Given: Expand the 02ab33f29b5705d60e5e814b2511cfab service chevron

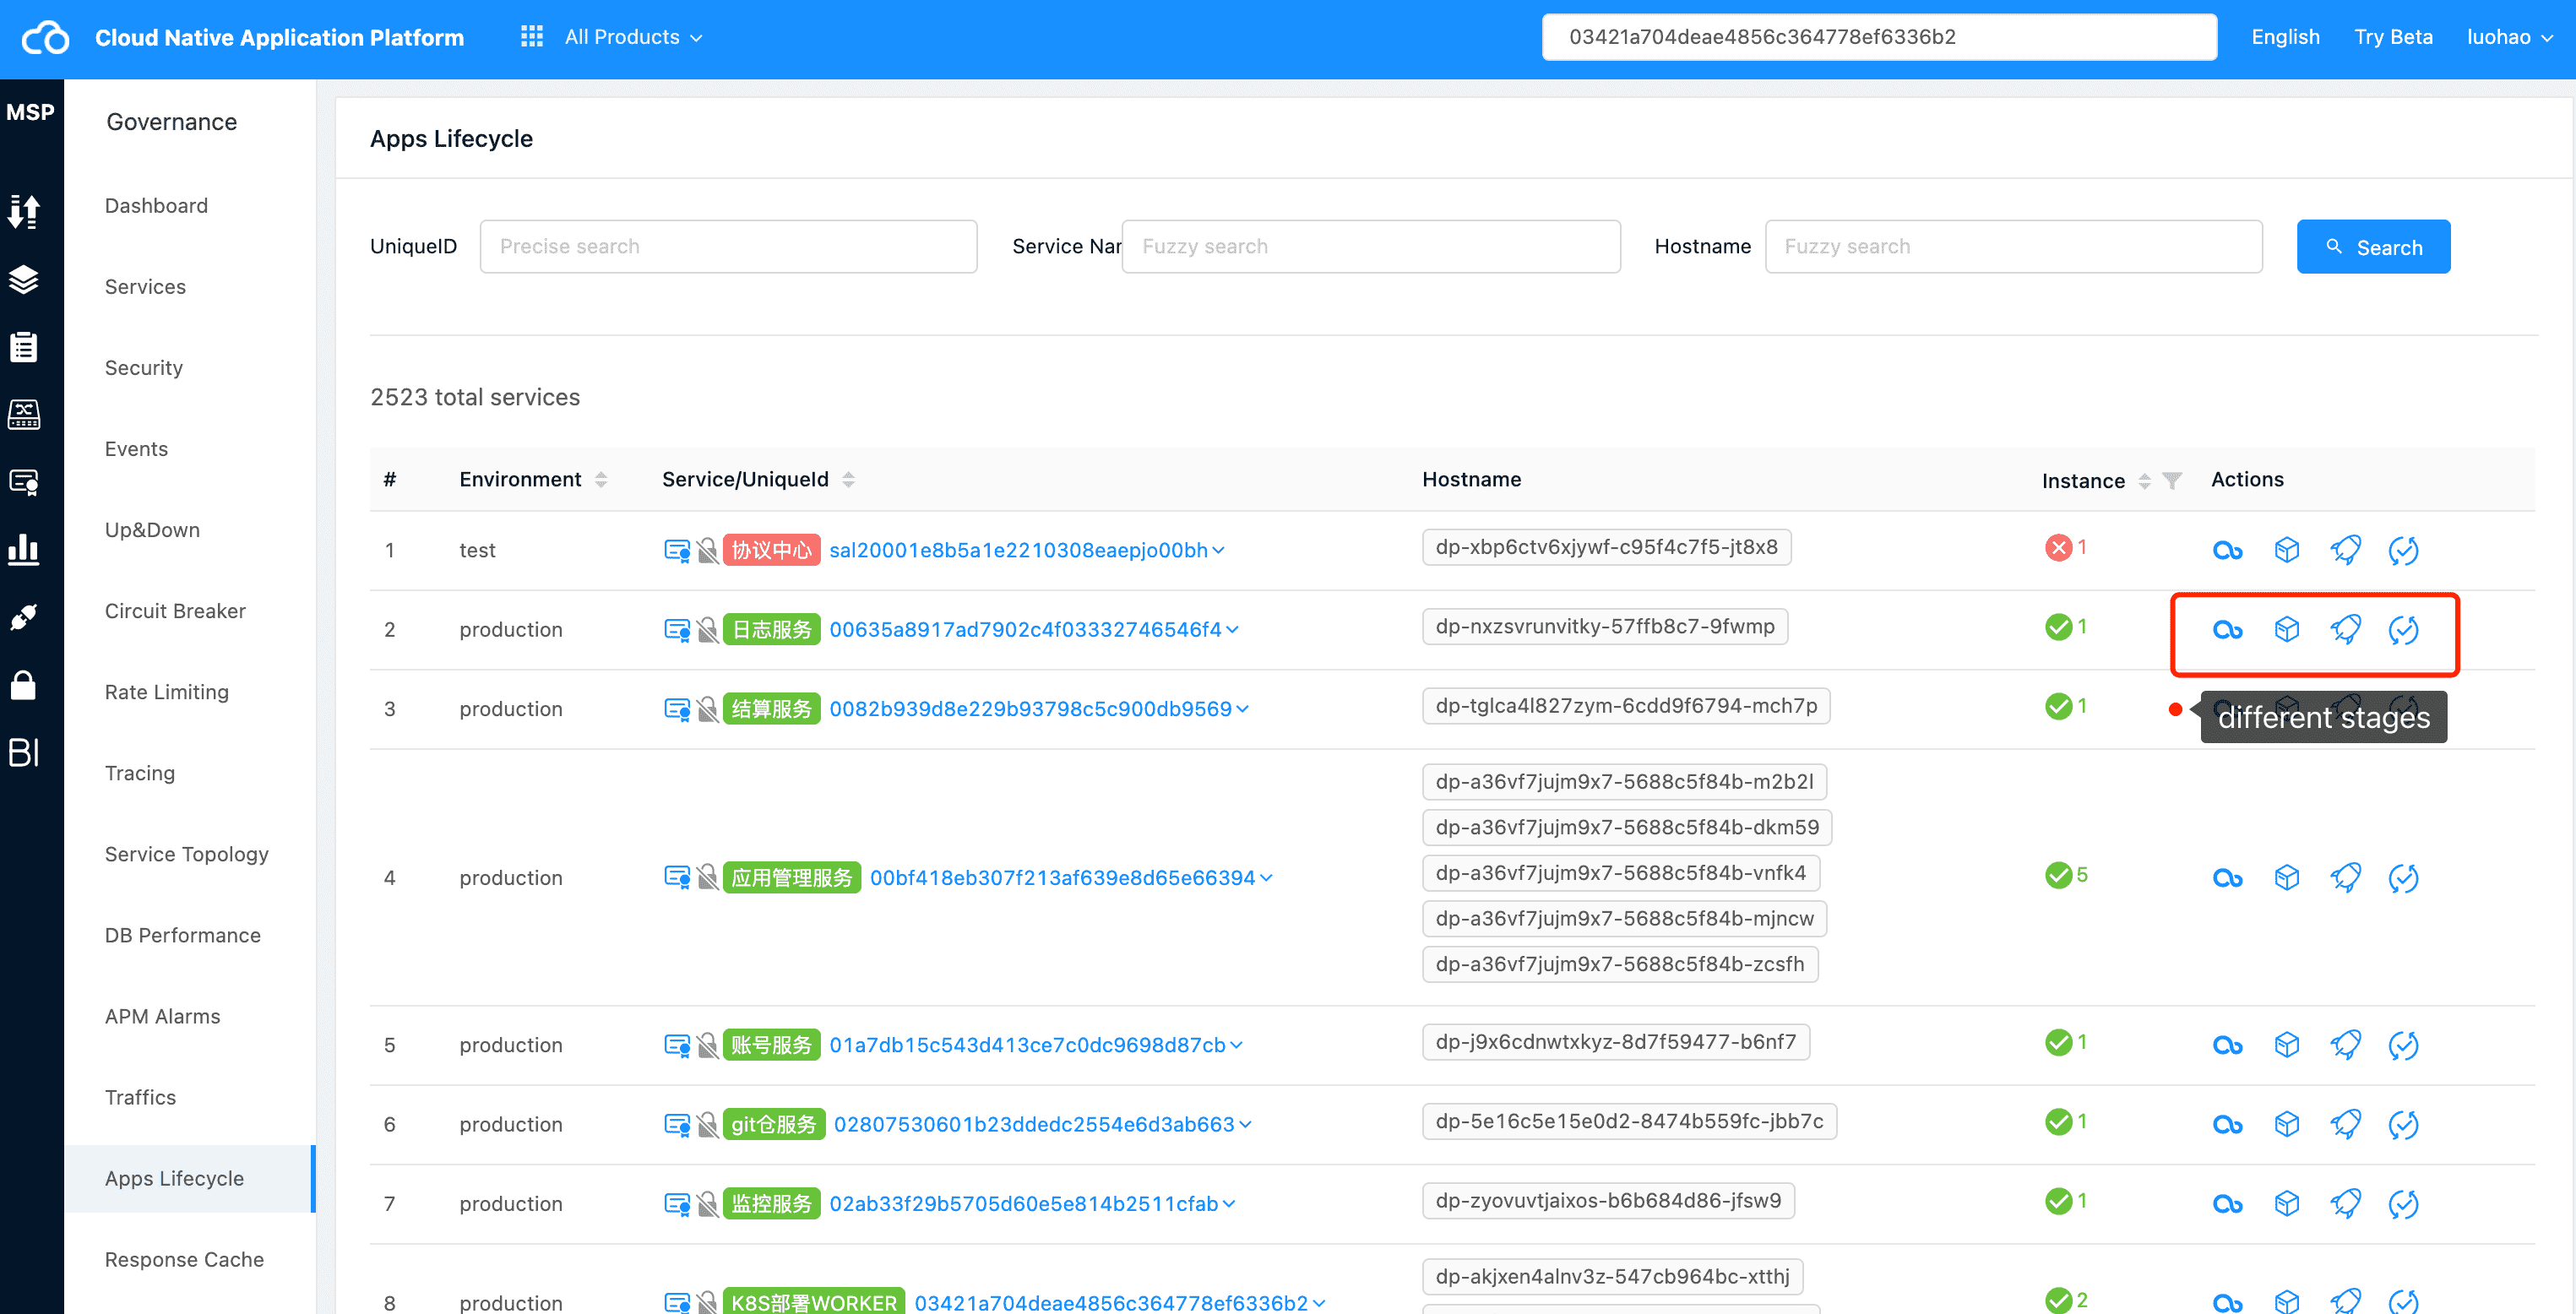Looking at the screenshot, I should click(1229, 1203).
